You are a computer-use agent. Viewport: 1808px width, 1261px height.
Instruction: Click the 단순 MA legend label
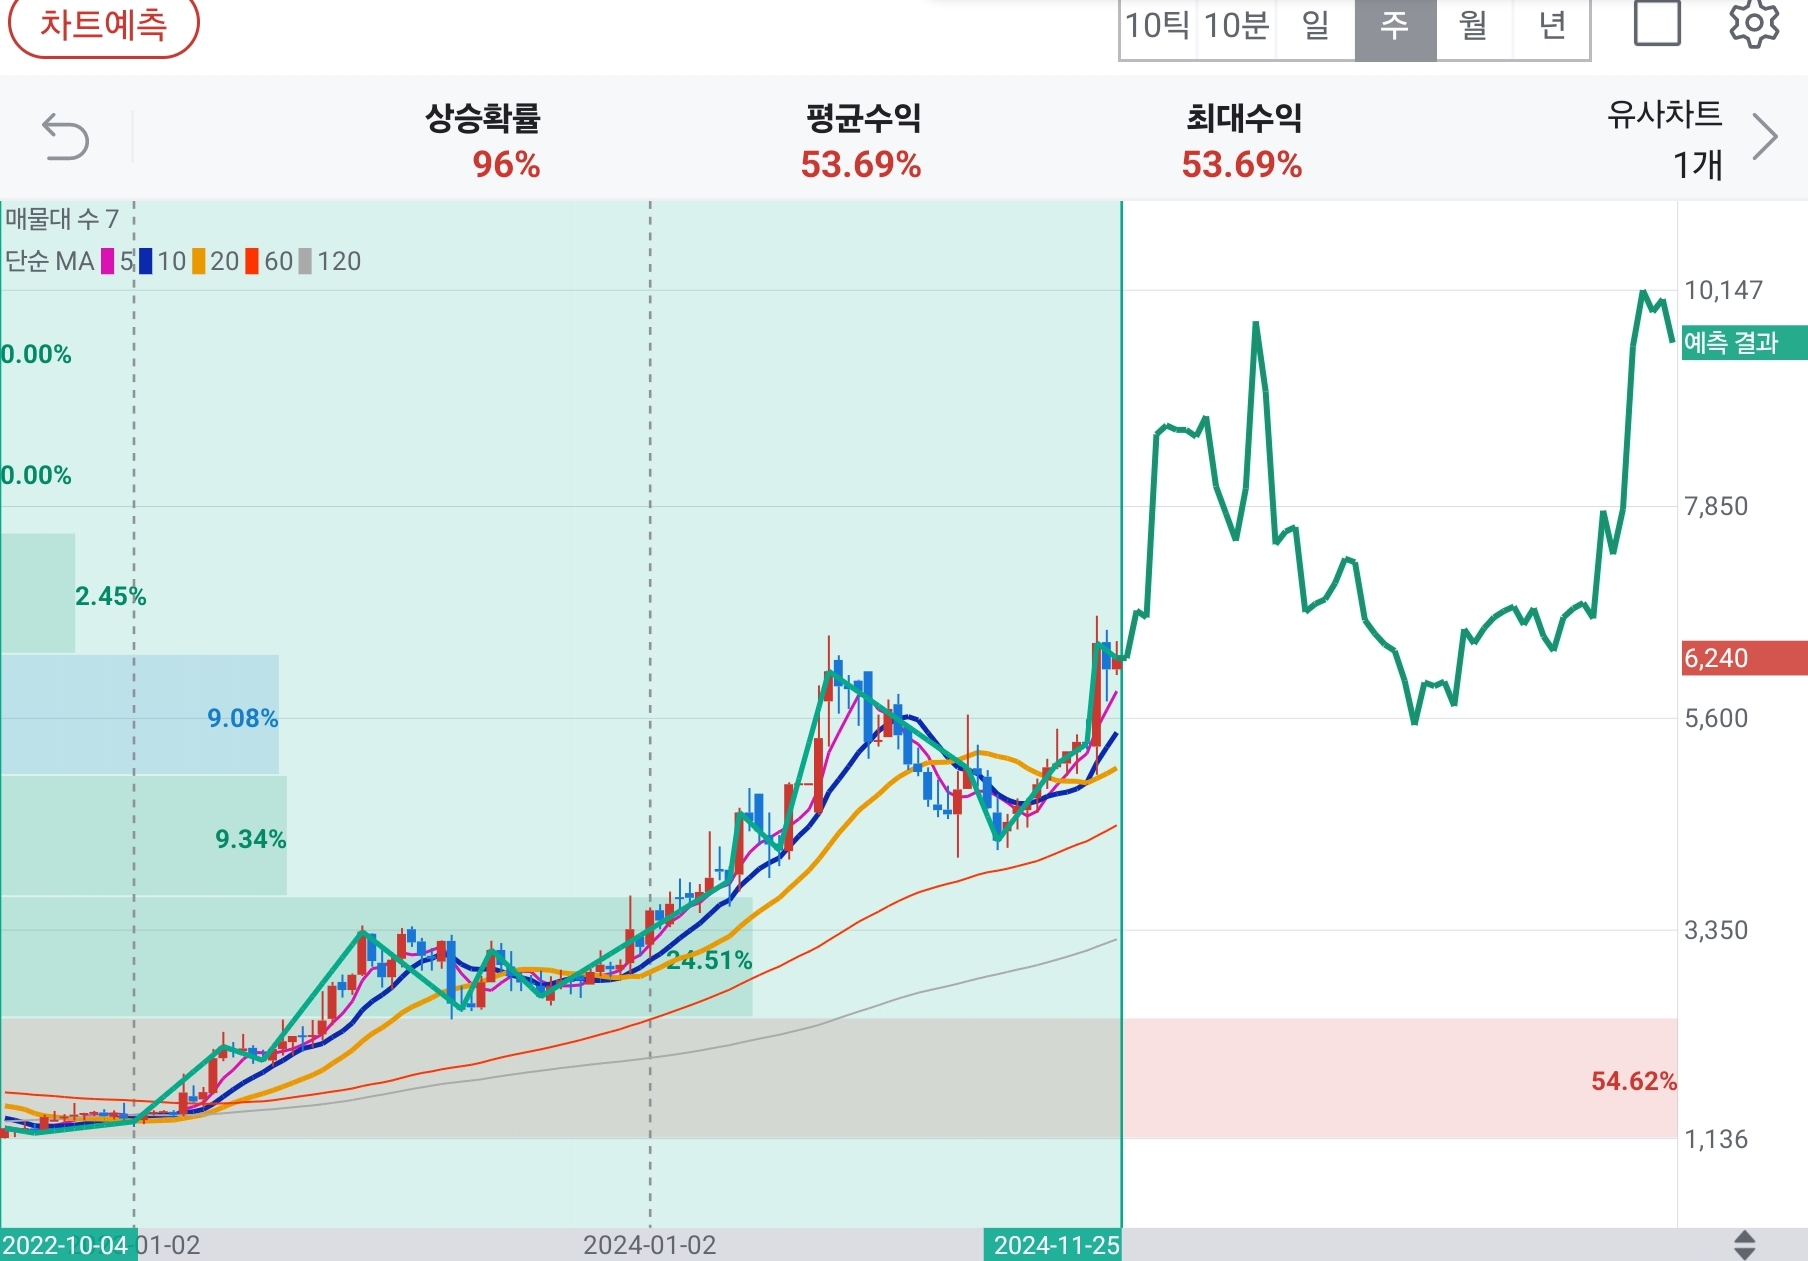49,261
